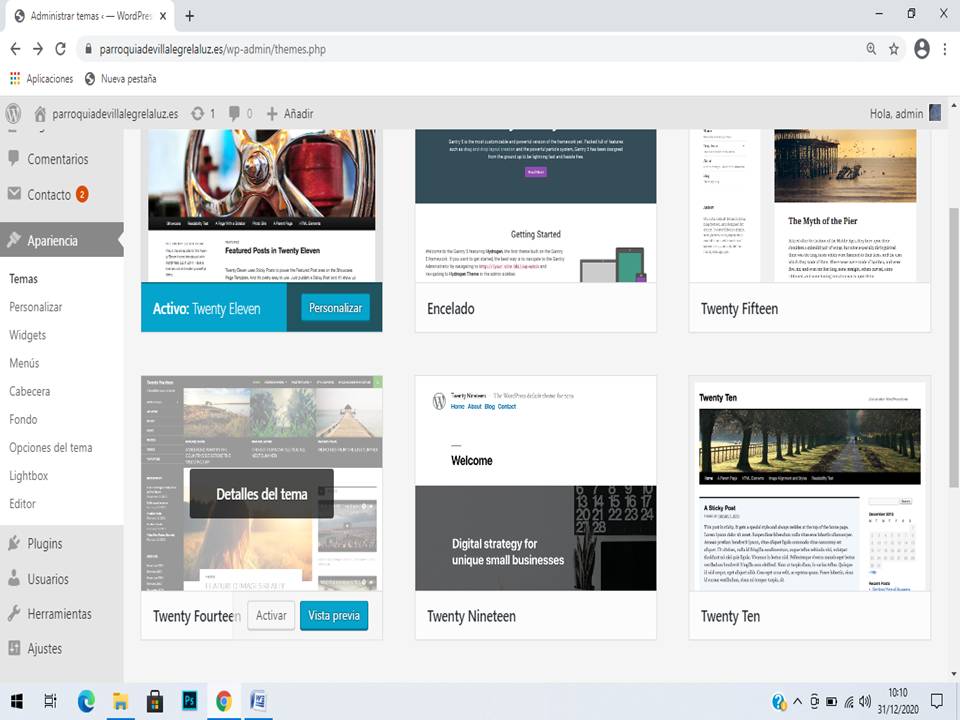Image resolution: width=960 pixels, height=720 pixels.
Task: Click the Twenty Fifteen theme name
Action: 739,309
